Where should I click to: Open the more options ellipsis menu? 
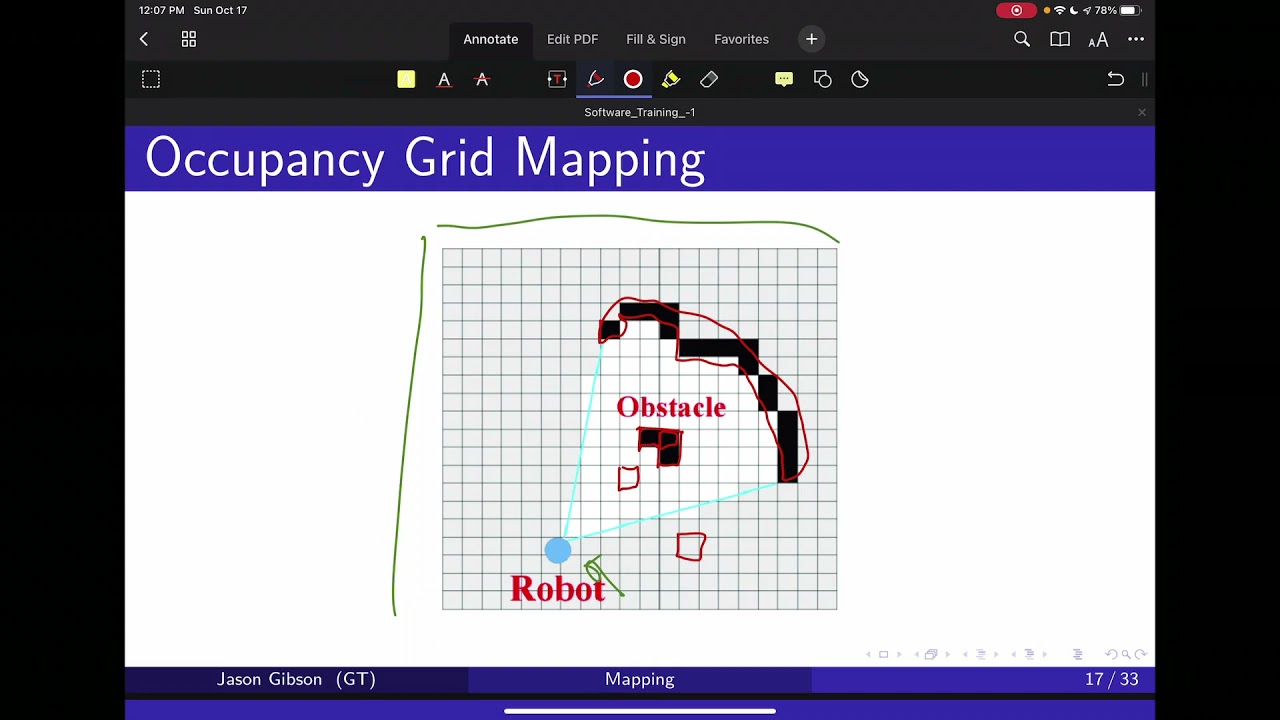1136,39
